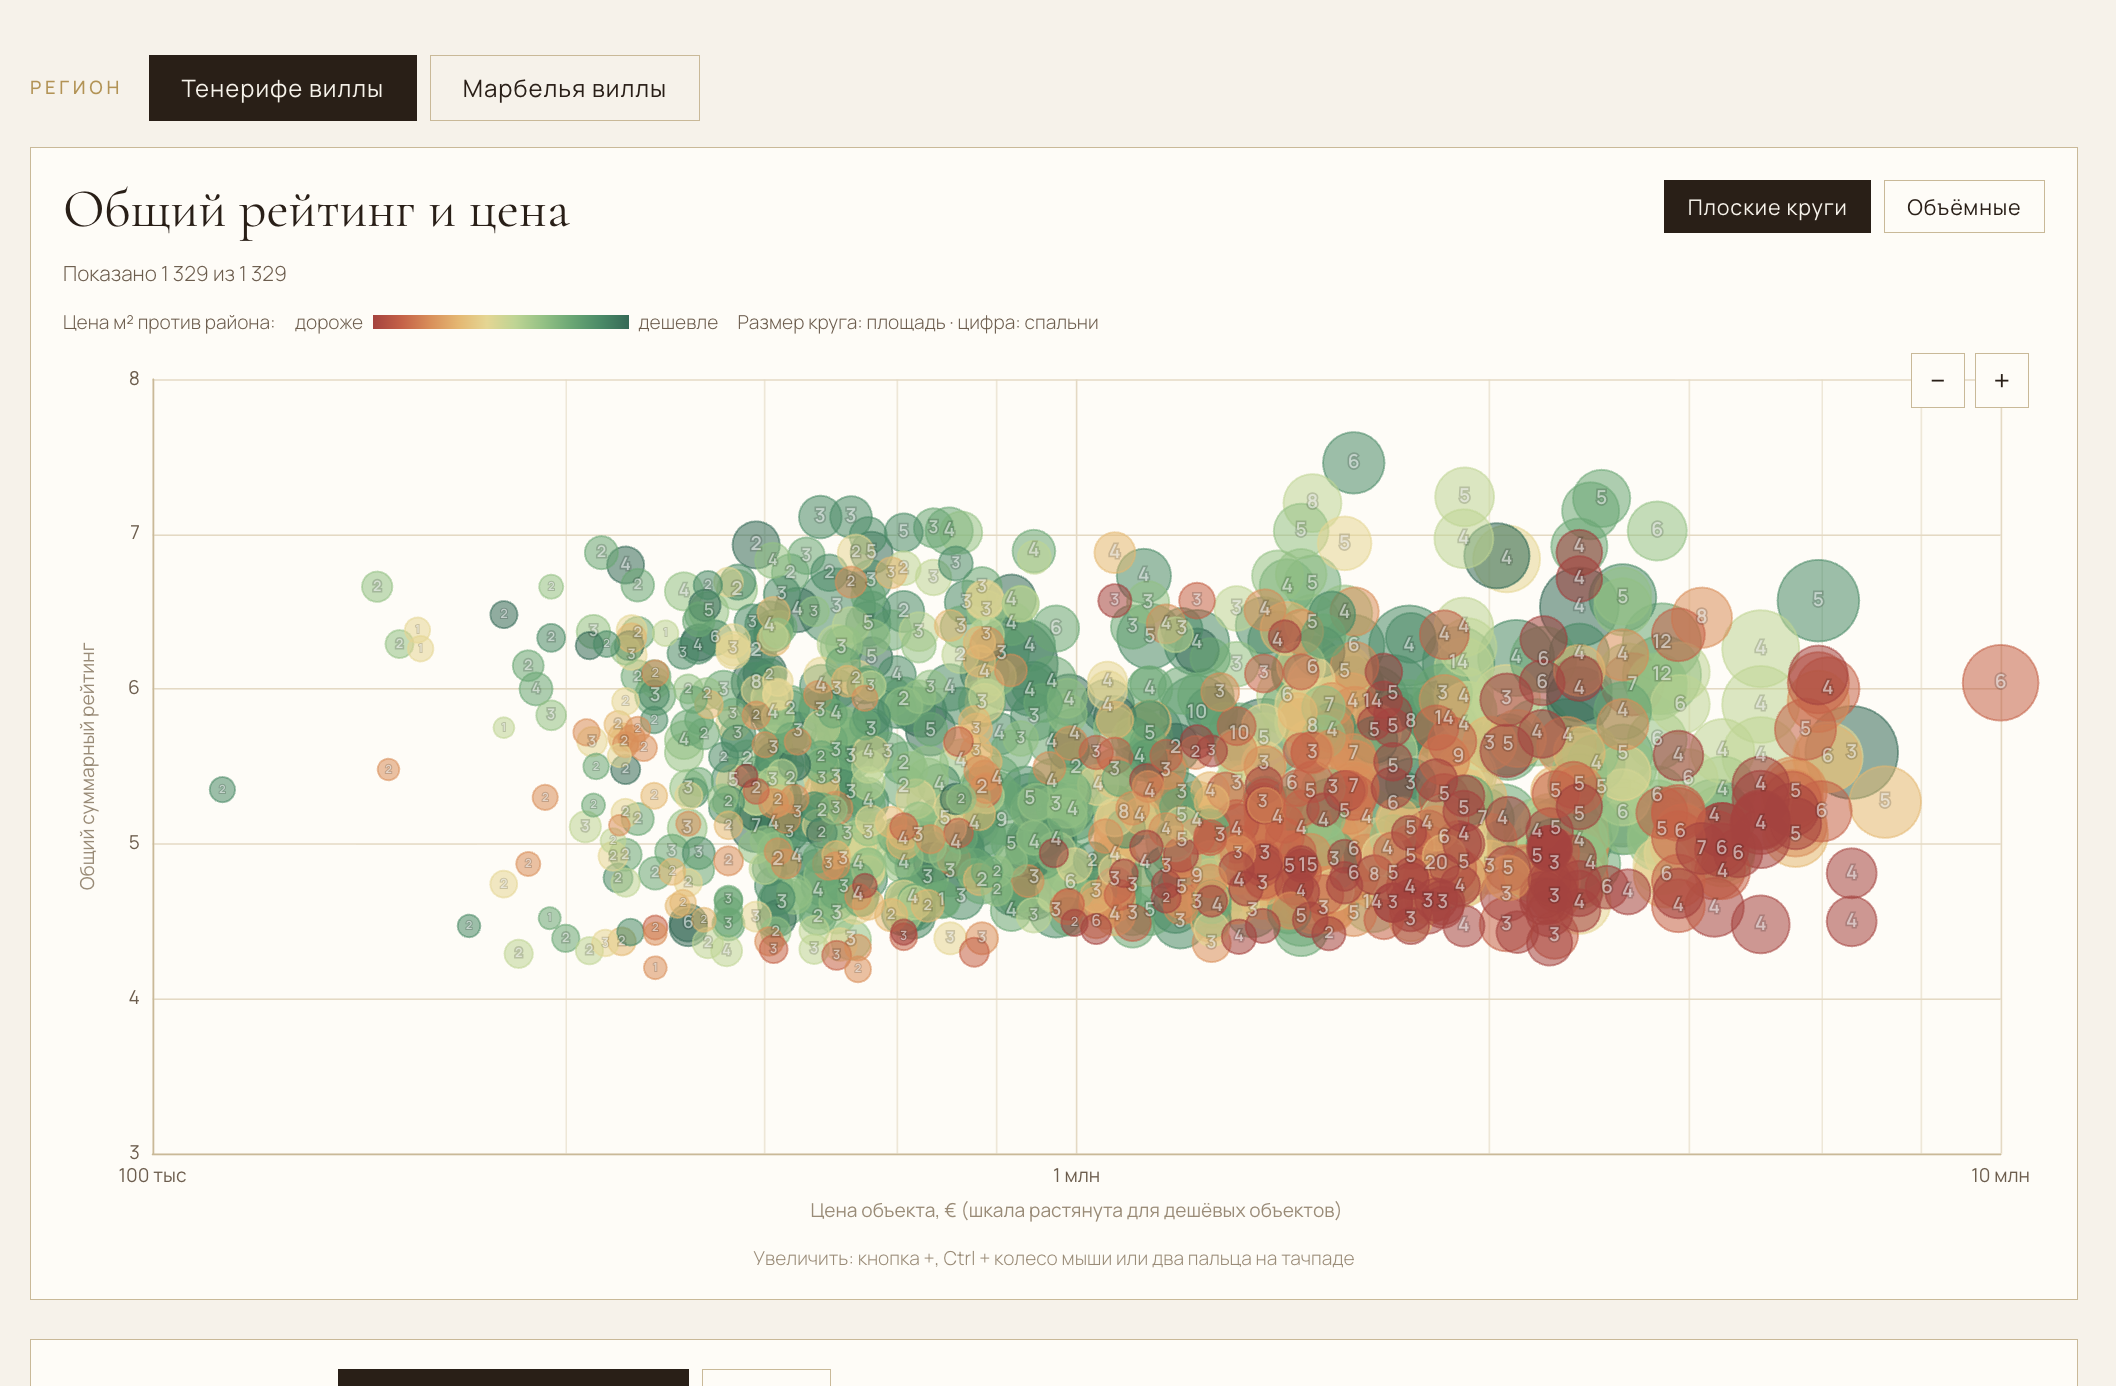Enable Плоские круги display mode
This screenshot has width=2116, height=1386.
pos(1767,207)
